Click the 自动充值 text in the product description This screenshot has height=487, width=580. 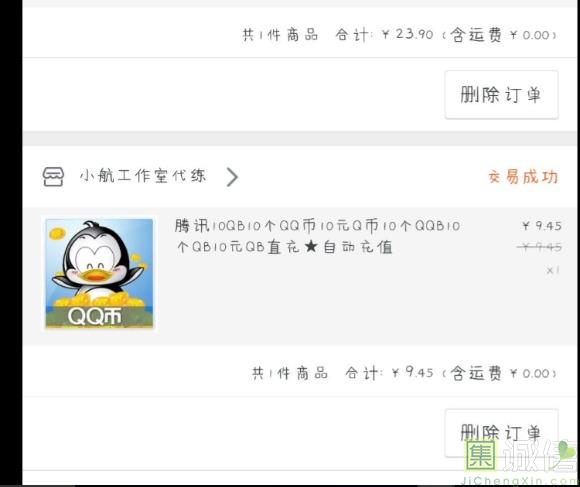tap(358, 247)
